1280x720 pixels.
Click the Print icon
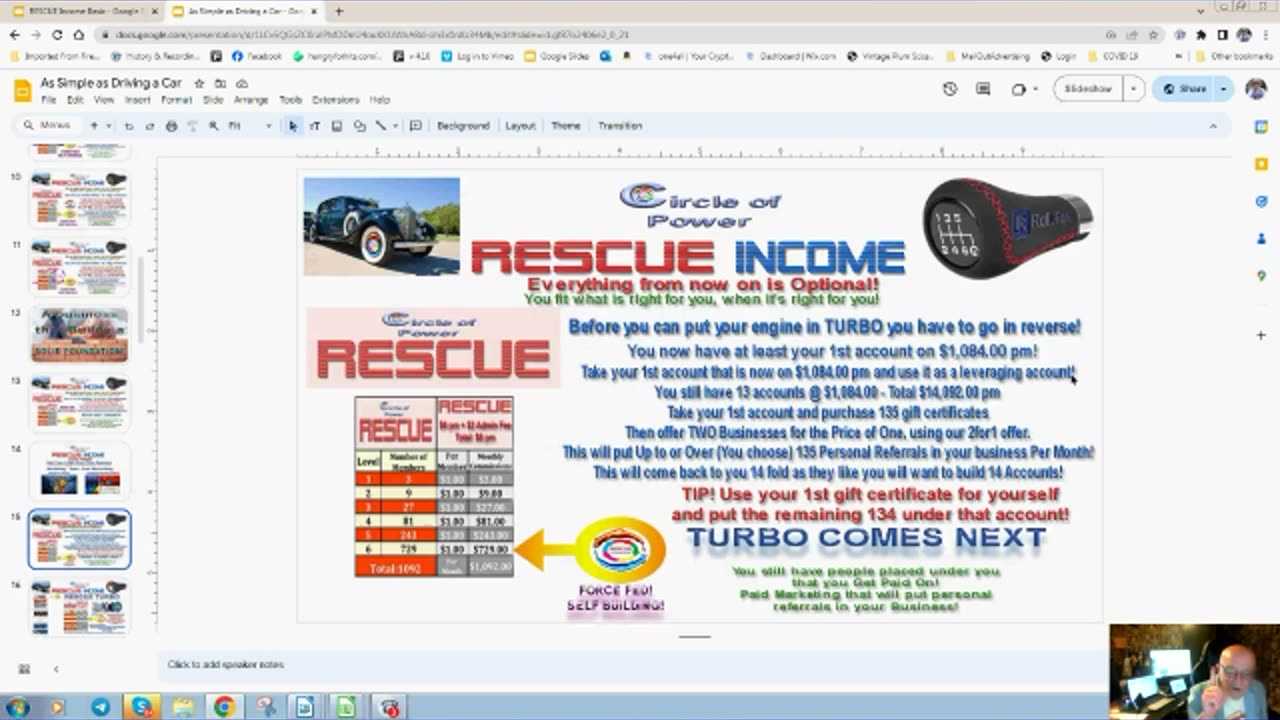coord(171,126)
